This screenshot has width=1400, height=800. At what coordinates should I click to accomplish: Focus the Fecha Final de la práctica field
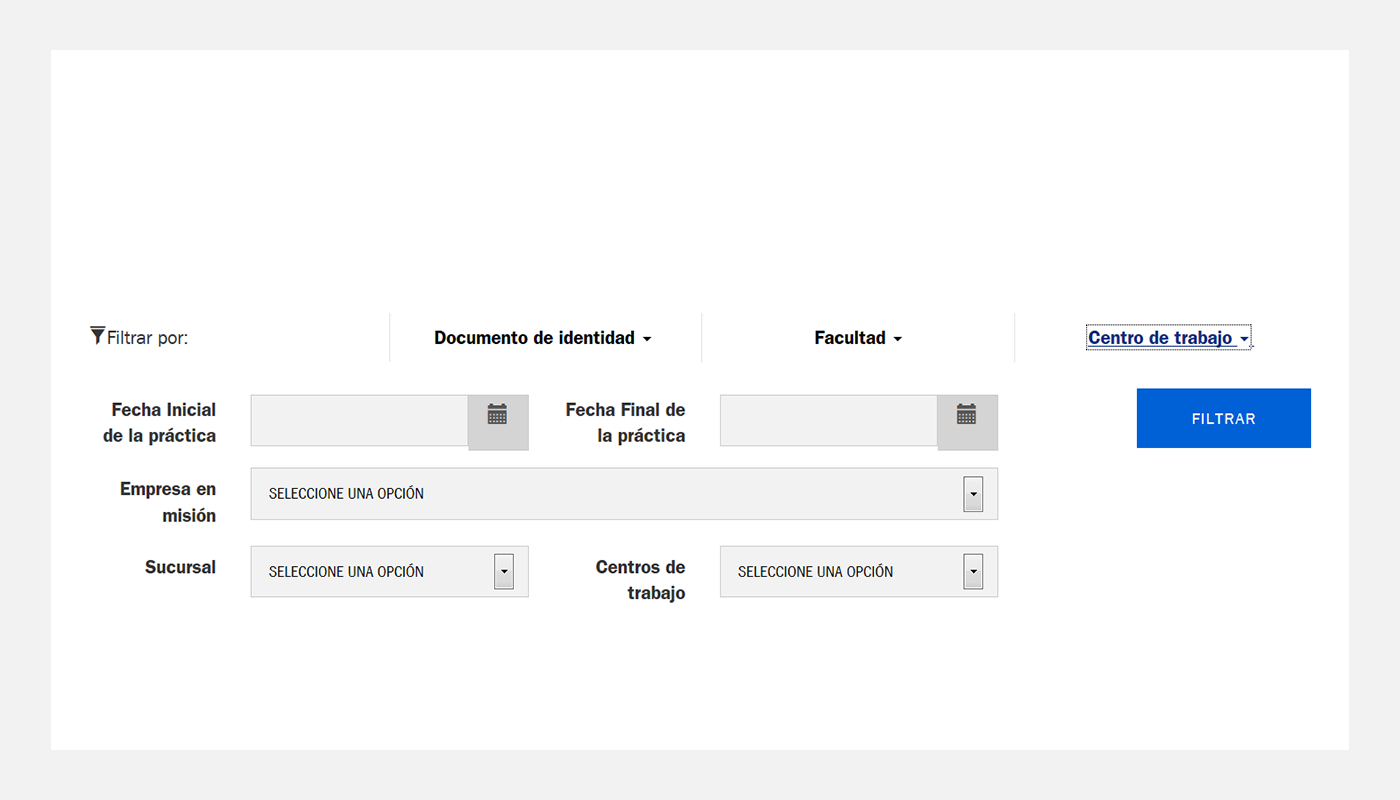pyautogui.click(x=829, y=421)
